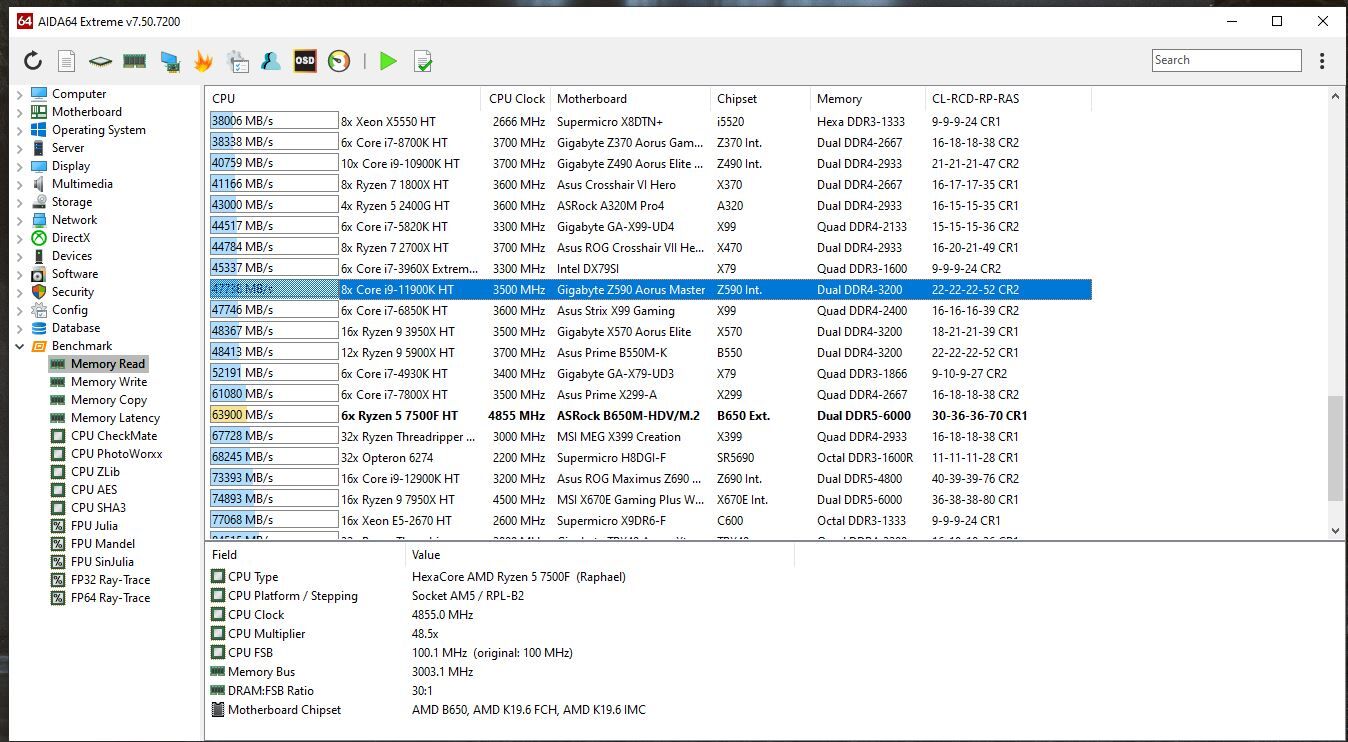Click in the Search input field

(1226, 60)
